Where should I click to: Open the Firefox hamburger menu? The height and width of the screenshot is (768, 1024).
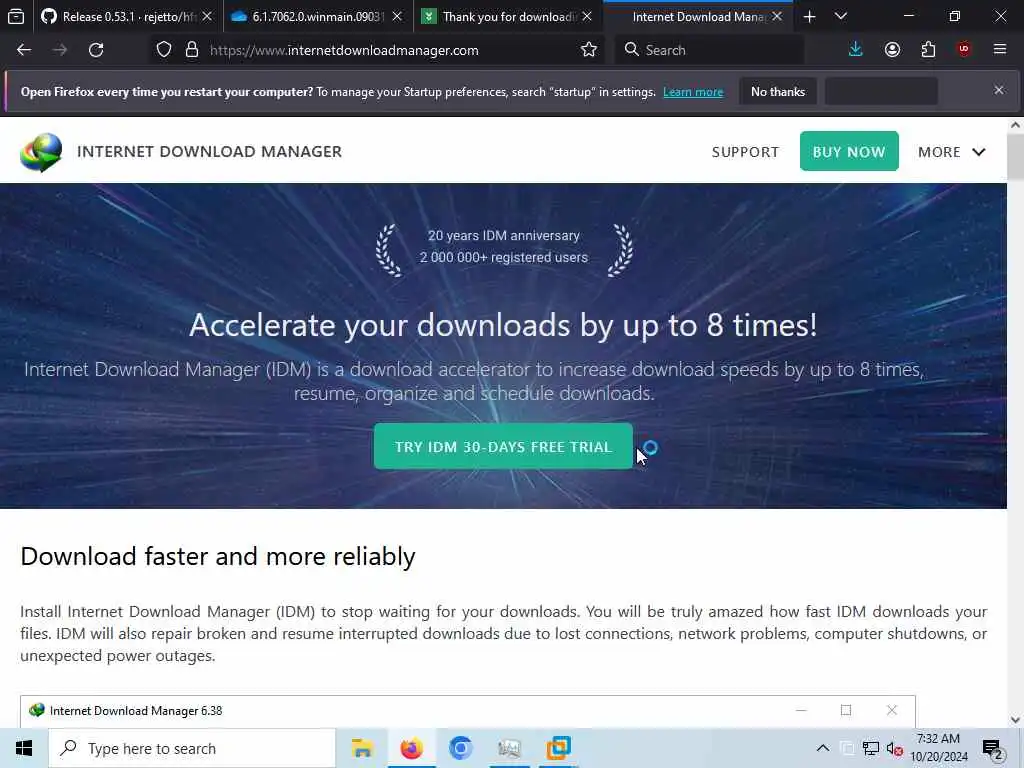click(x=1000, y=50)
